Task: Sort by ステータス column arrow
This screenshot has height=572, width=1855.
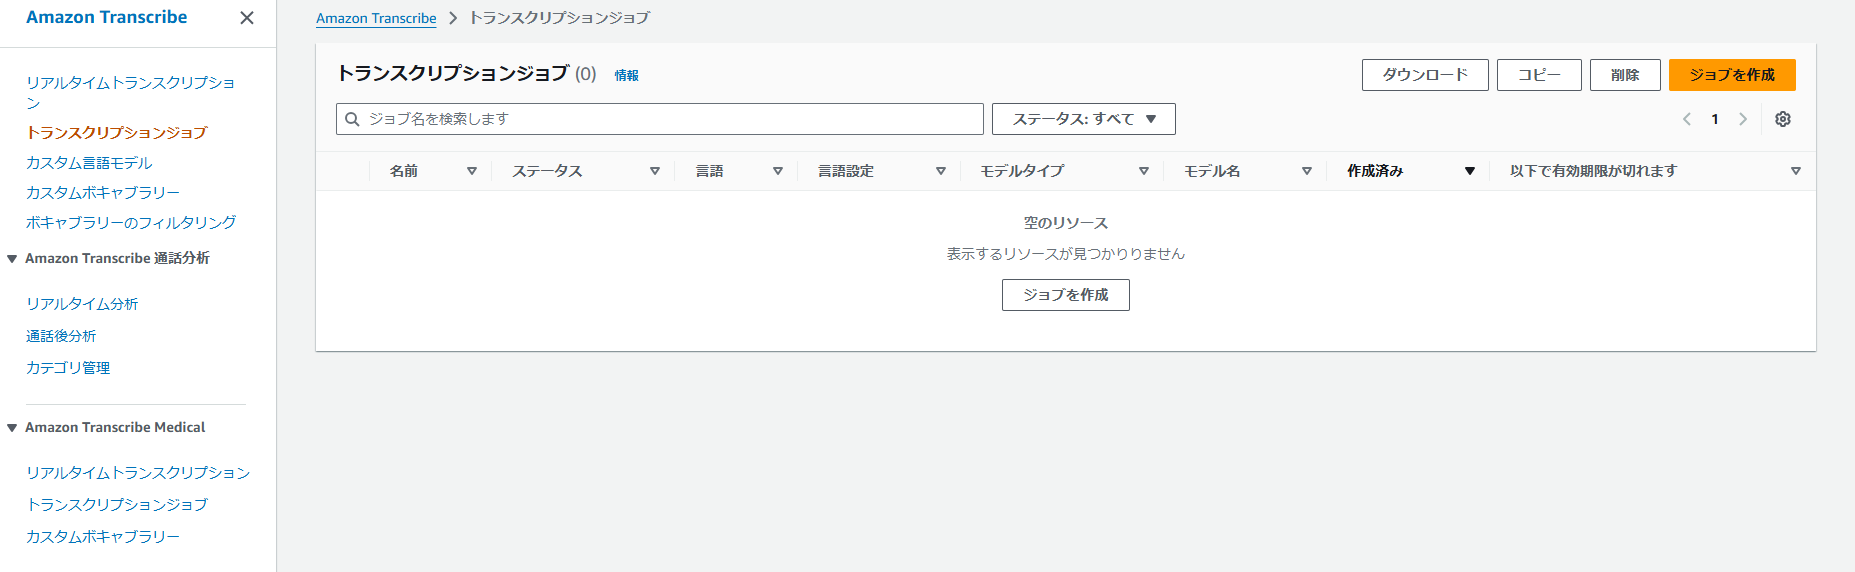Action: tap(655, 171)
